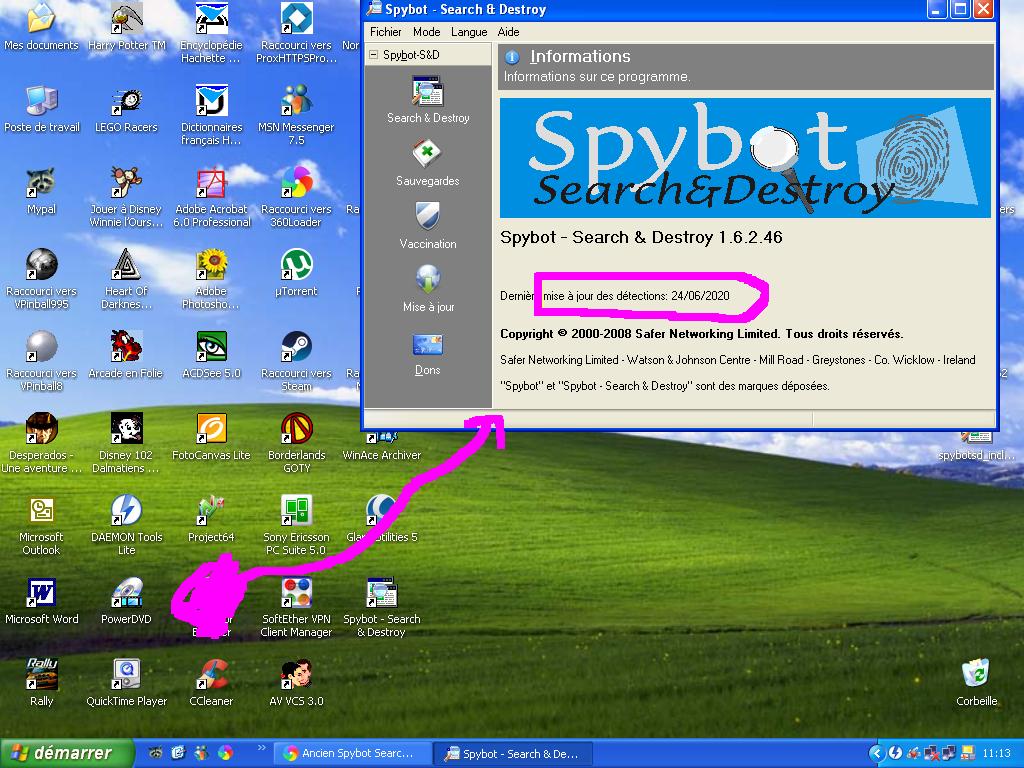
Task: Collapse the Spybot-S&D sidebar section
Action: [x=374, y=55]
